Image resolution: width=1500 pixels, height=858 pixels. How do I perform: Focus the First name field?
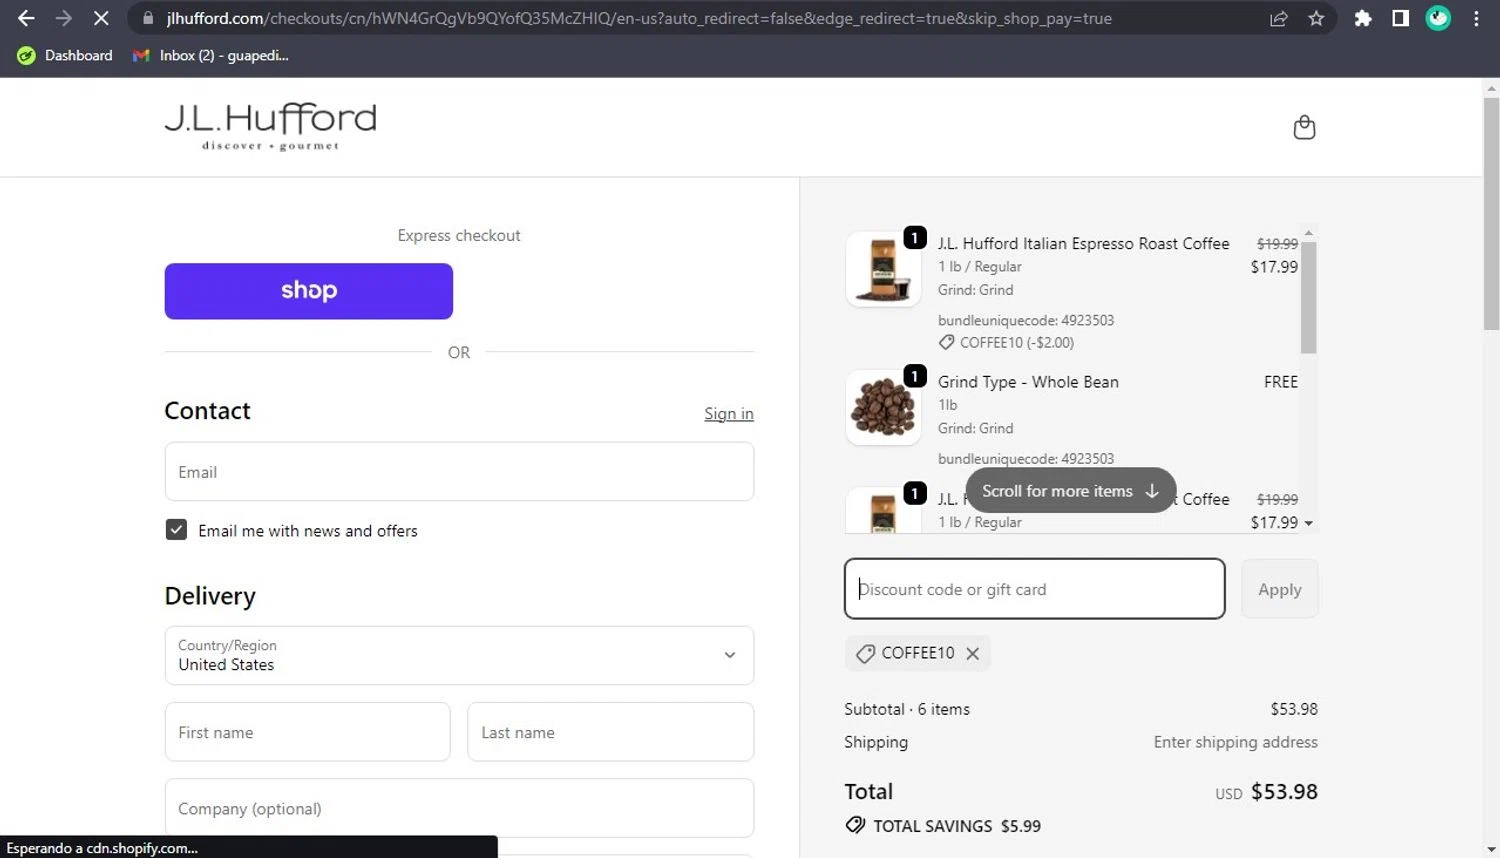(x=307, y=732)
